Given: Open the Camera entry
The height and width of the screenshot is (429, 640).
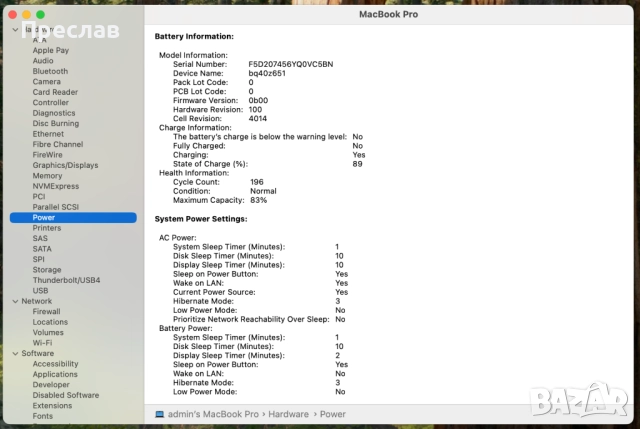Looking at the screenshot, I should click(47, 82).
